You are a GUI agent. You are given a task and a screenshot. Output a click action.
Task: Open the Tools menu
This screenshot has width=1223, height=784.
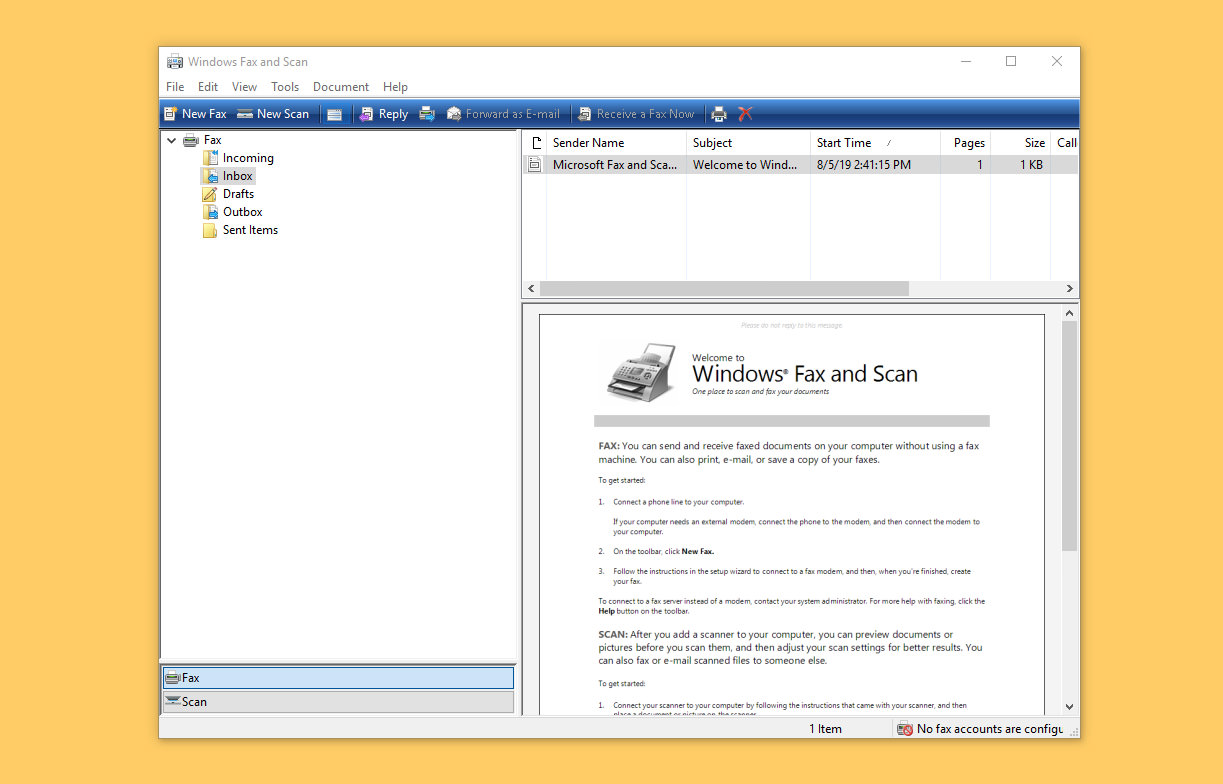pyautogui.click(x=285, y=87)
